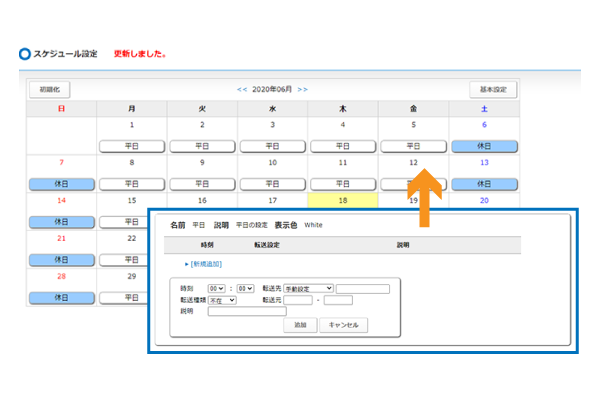600x400 pixels.
Task: Select 休日 button under Saturday June 6
Action: click(484, 146)
